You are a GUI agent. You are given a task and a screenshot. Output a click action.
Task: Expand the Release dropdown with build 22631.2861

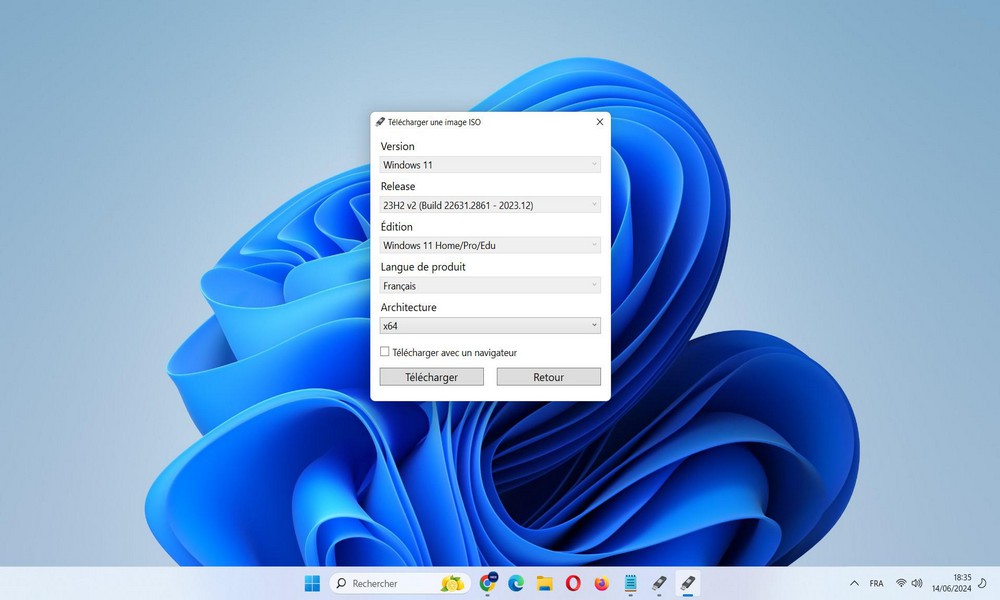pos(489,204)
